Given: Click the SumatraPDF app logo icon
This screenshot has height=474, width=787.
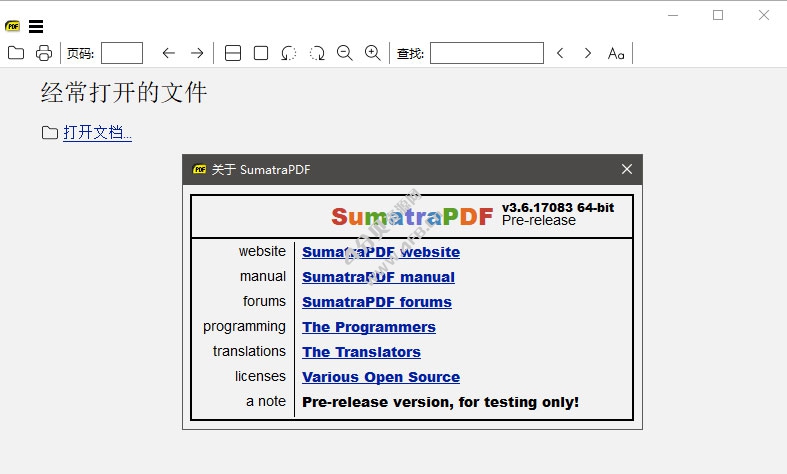Looking at the screenshot, I should (13, 26).
